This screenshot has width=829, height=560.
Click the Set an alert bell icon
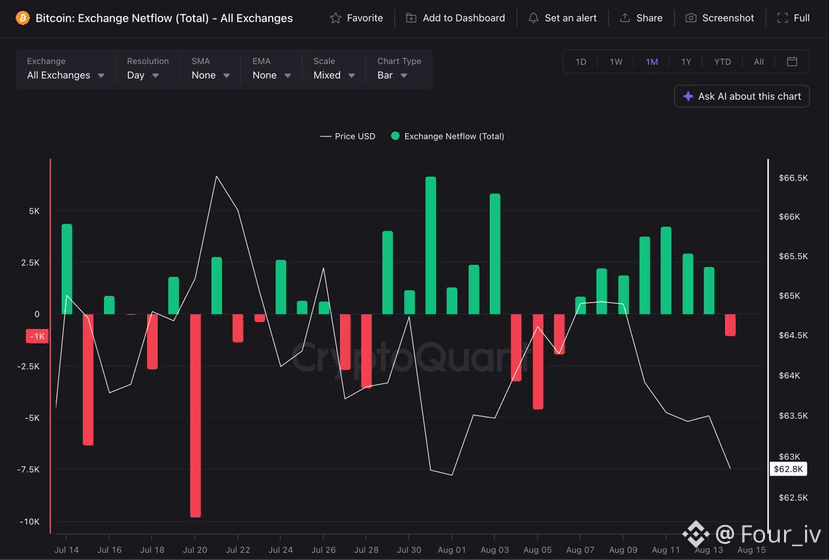click(x=533, y=18)
